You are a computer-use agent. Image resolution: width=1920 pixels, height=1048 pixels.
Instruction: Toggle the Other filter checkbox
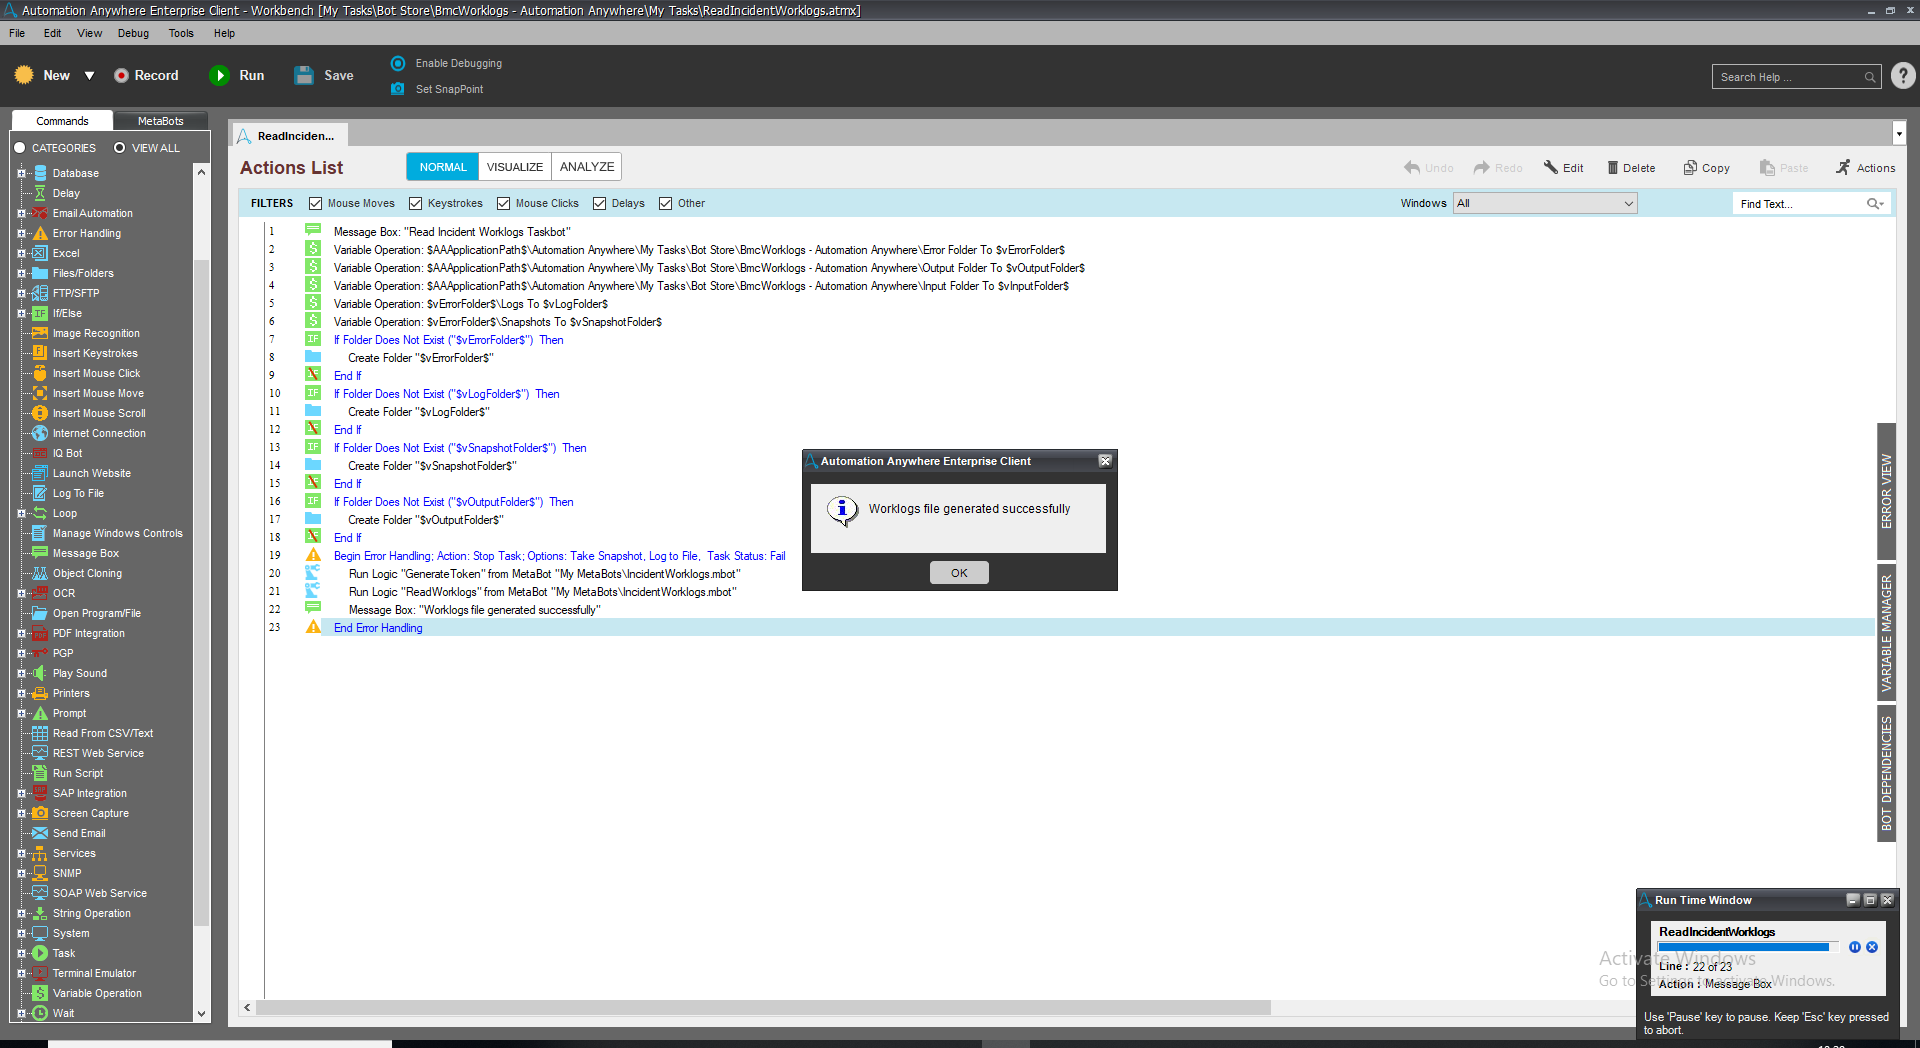pyautogui.click(x=666, y=204)
